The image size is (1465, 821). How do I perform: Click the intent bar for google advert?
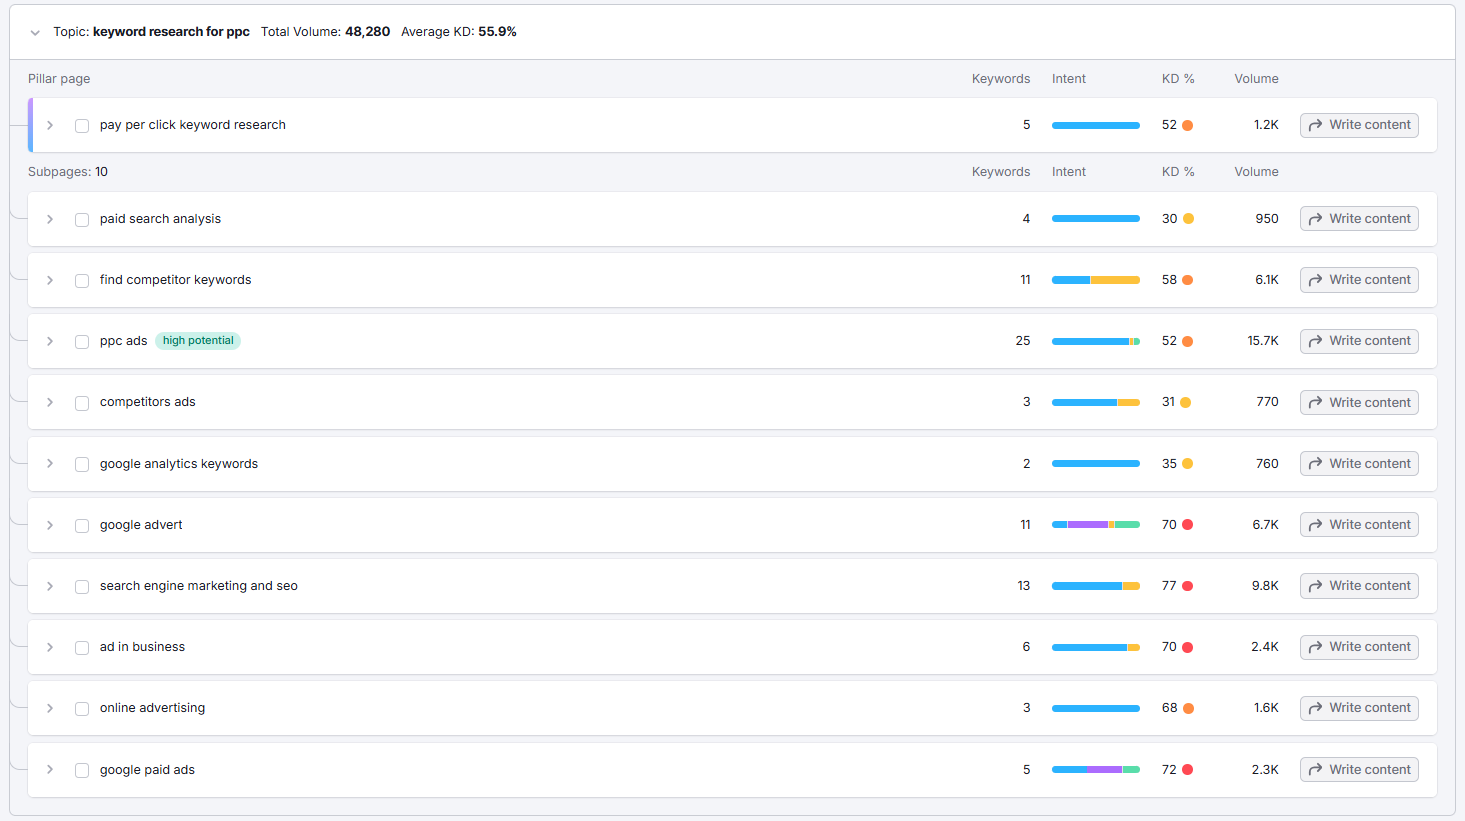tap(1096, 525)
